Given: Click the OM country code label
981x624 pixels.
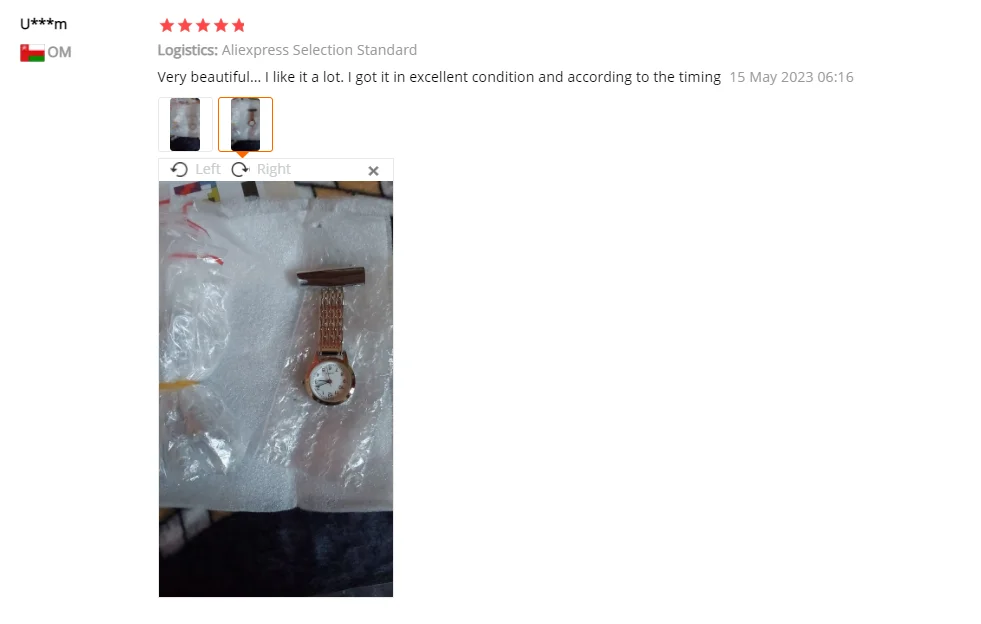Looking at the screenshot, I should point(59,53).
